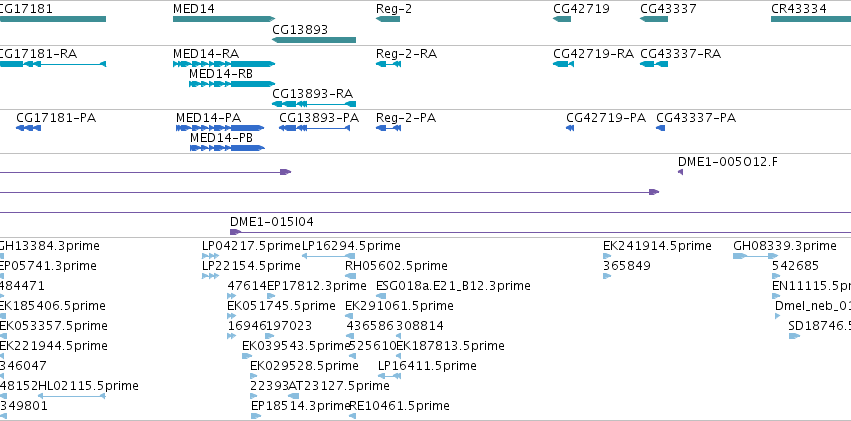Viewport: 851px width, 421px height.
Task: Click the EK051745.5prime EST label
Action: pos(281,306)
